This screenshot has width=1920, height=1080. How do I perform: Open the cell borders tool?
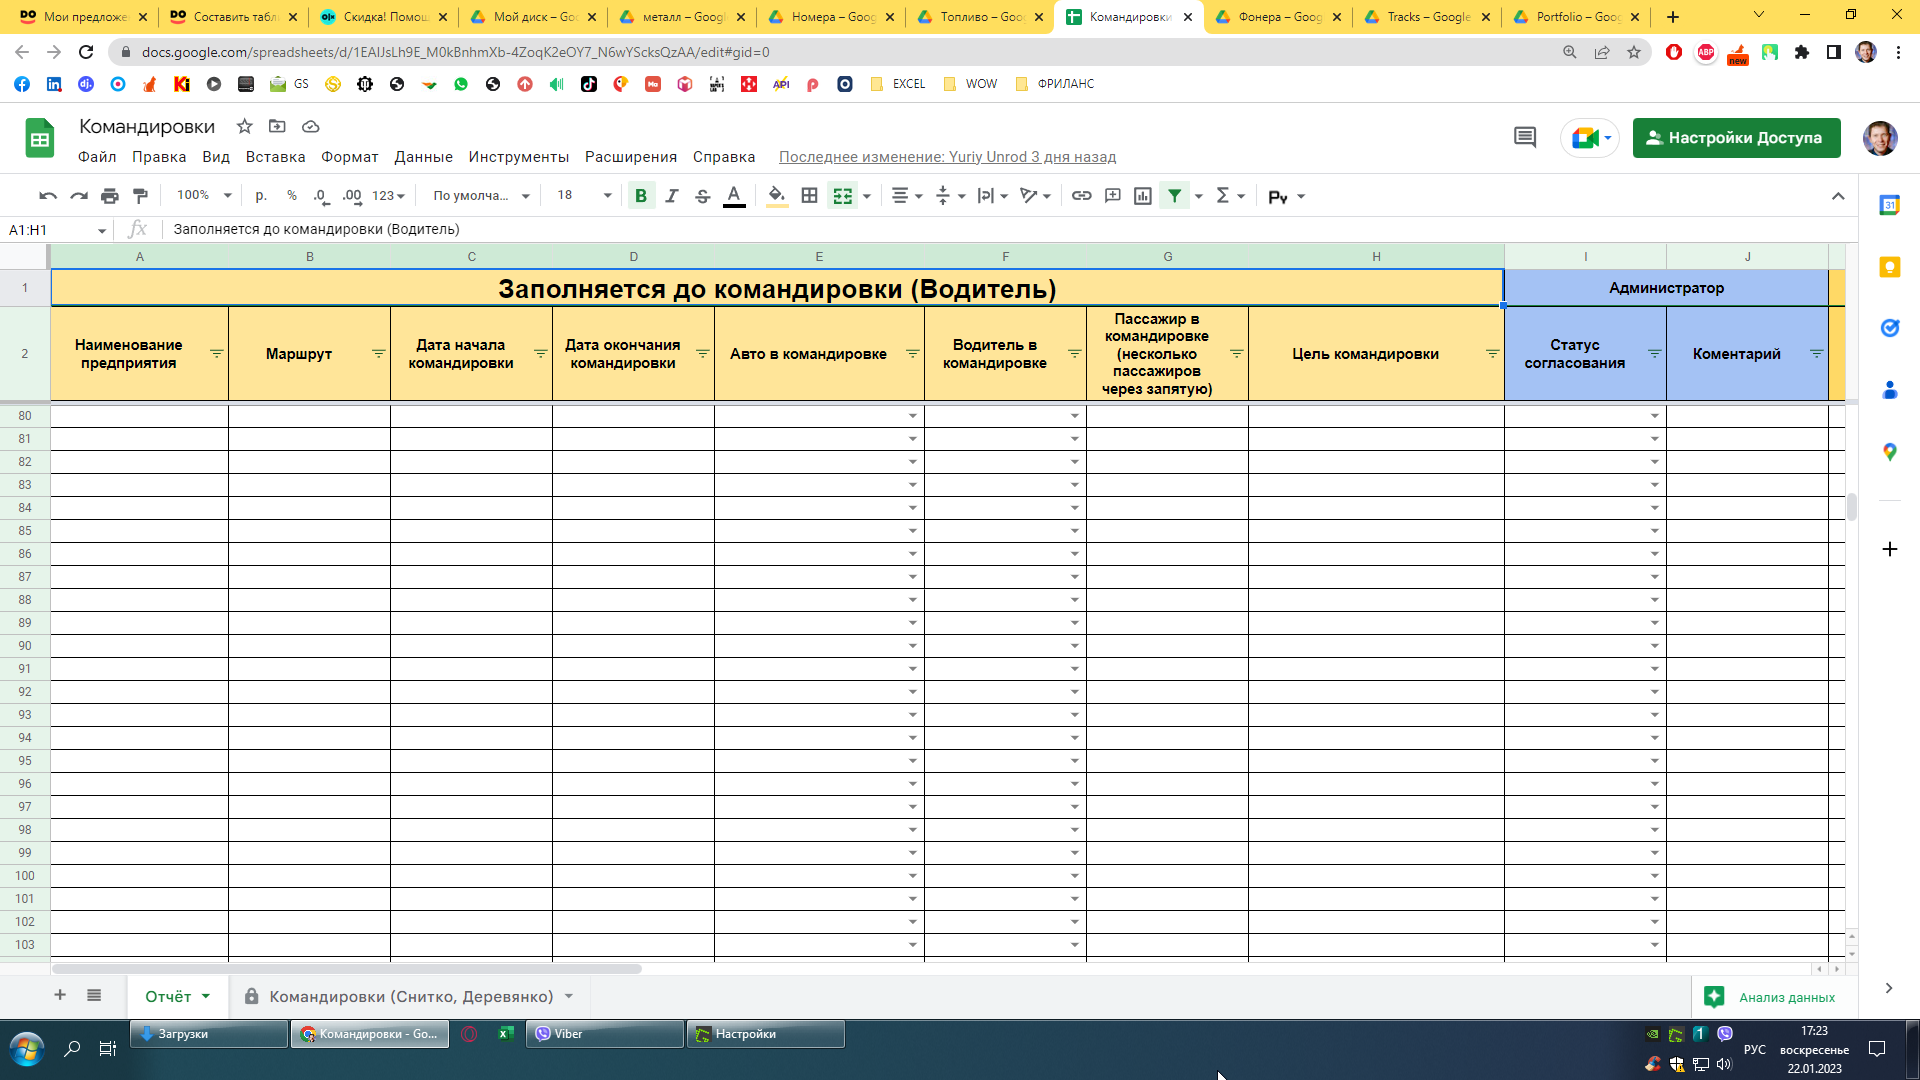[x=810, y=196]
